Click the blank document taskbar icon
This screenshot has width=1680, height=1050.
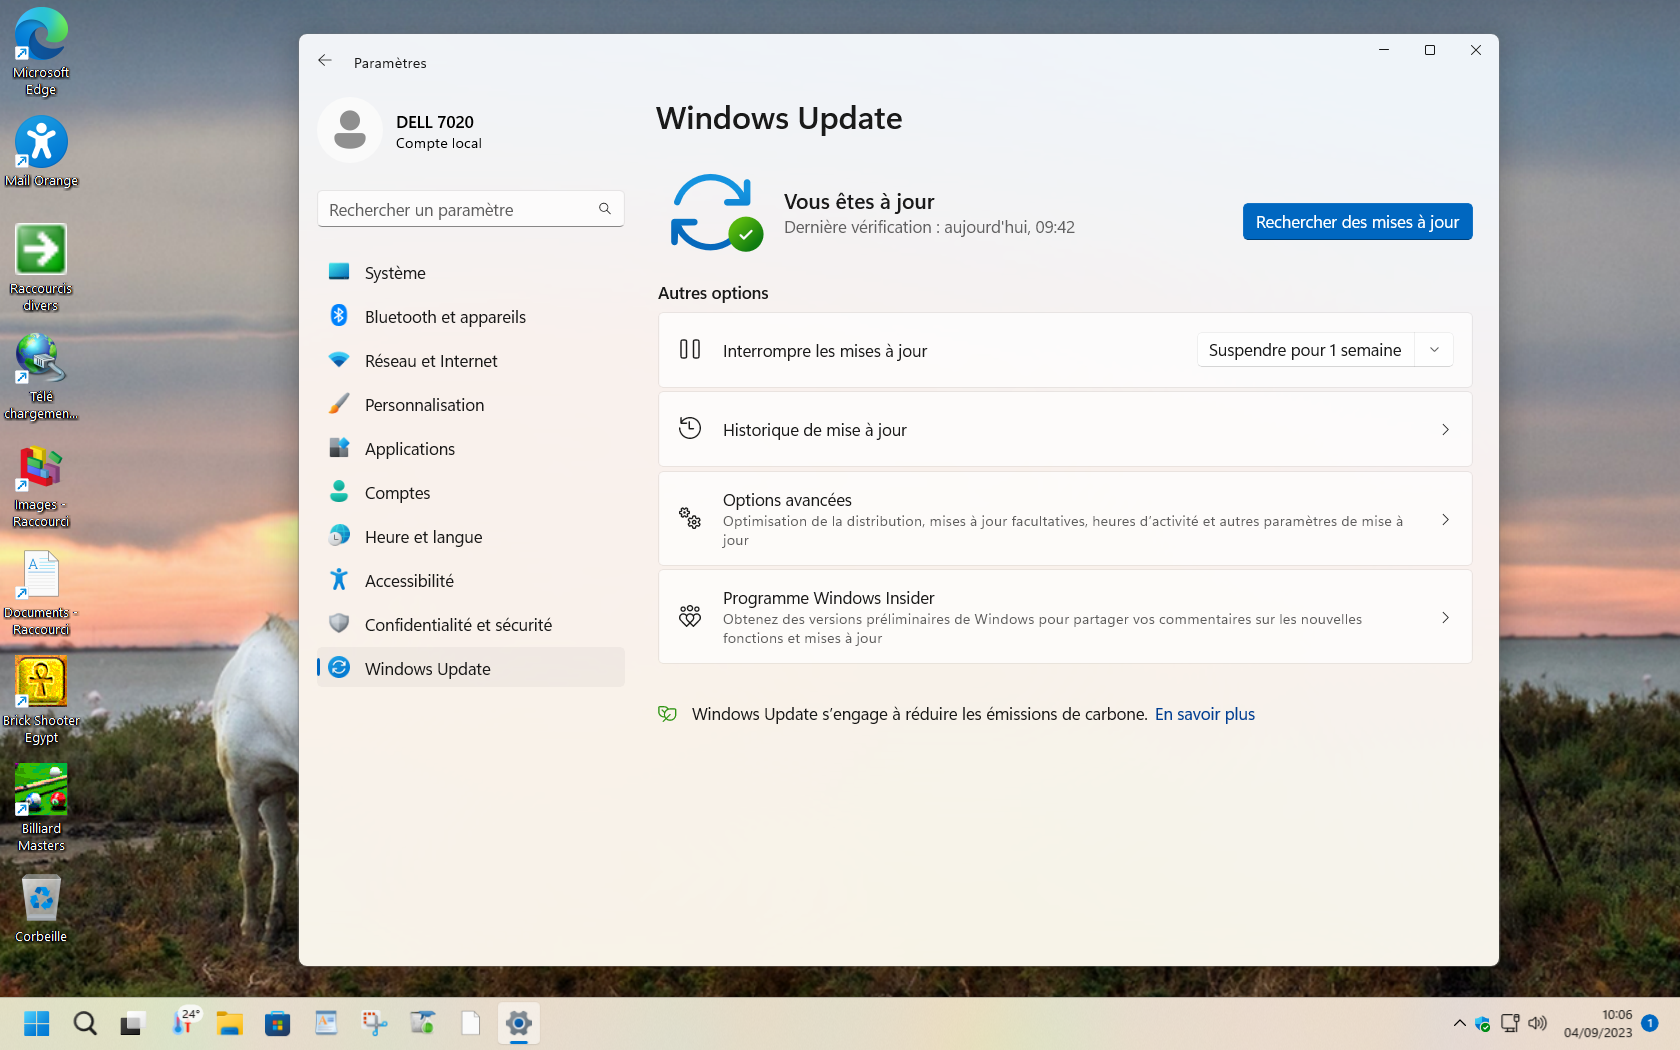[x=470, y=1023]
